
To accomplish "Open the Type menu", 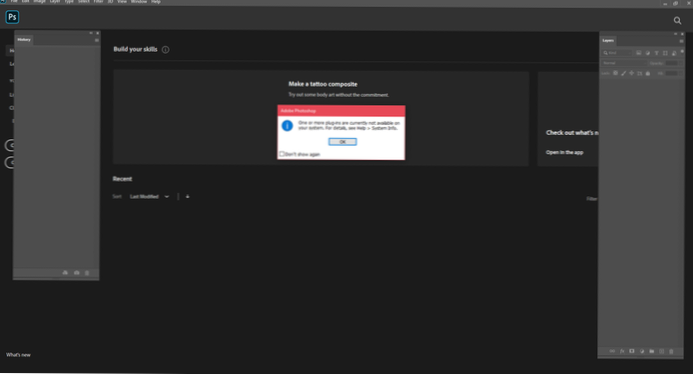I will point(69,2).
